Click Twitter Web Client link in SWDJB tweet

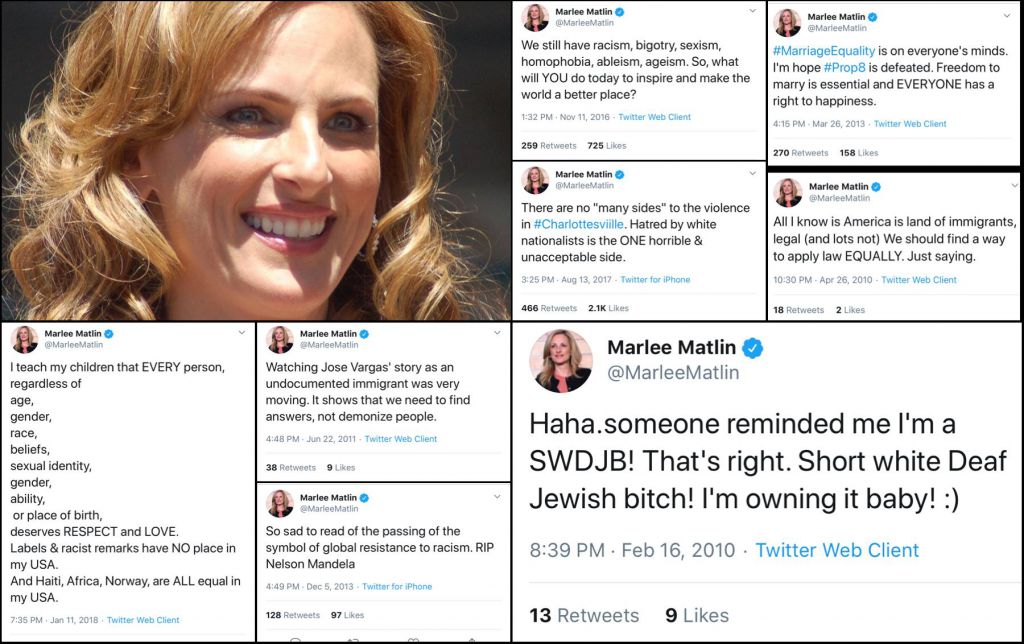click(837, 550)
